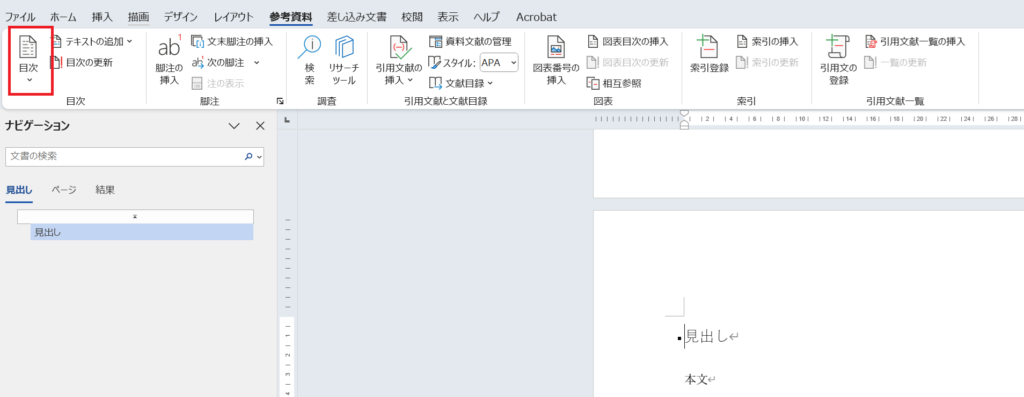Viewport: 1024px width, 397px height.
Task: Open the リサーチツール researcher
Action: pyautogui.click(x=344, y=59)
